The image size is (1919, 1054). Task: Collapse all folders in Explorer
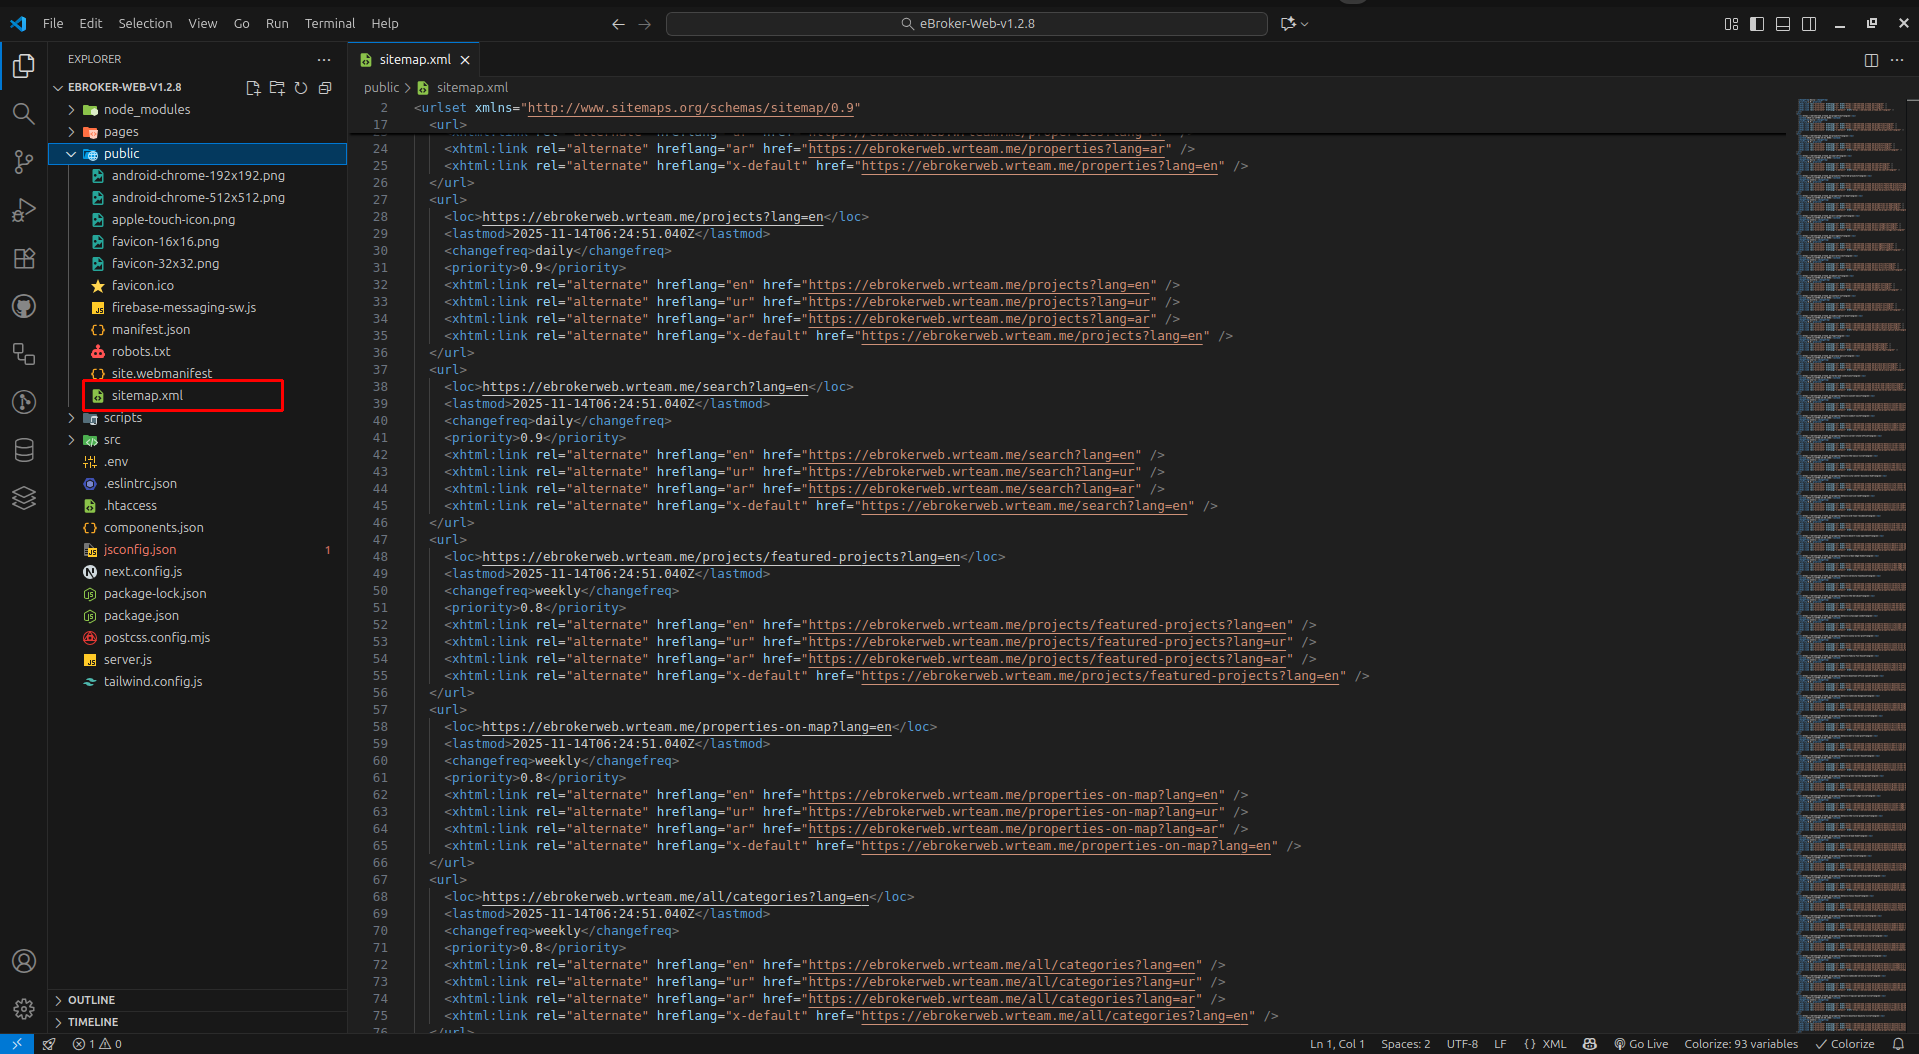coord(324,88)
